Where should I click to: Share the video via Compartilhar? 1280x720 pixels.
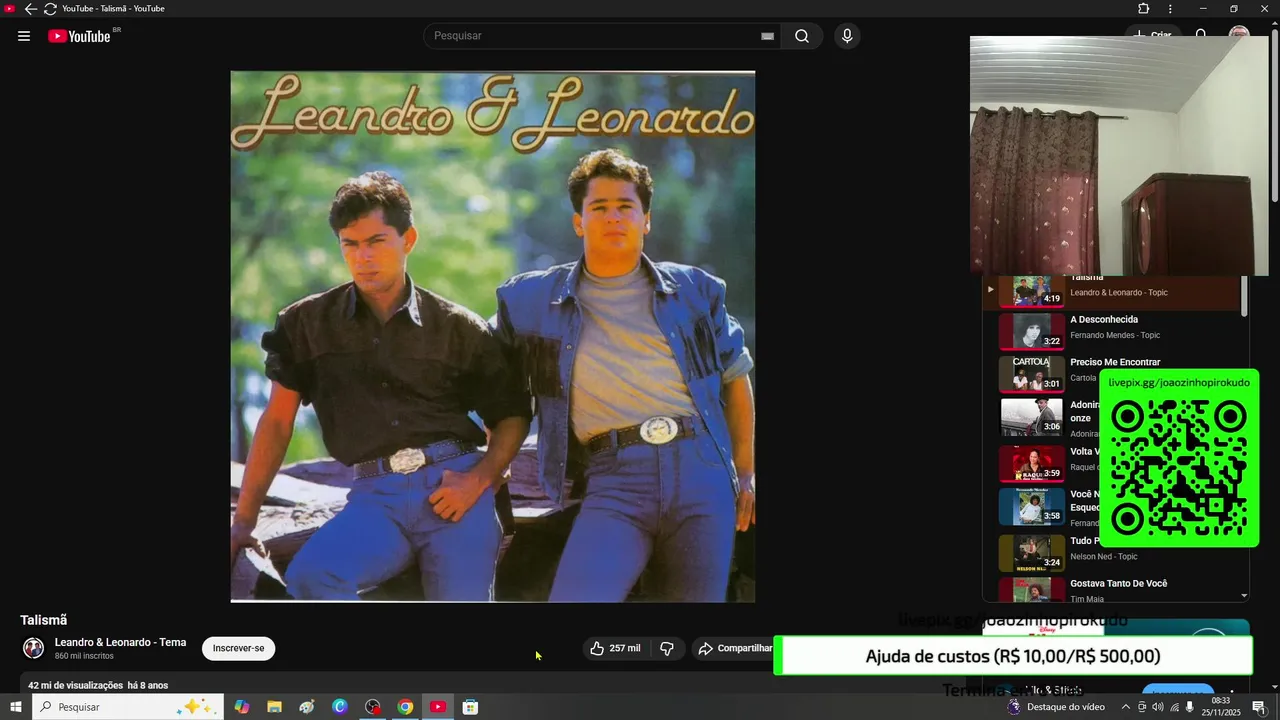[x=735, y=648]
